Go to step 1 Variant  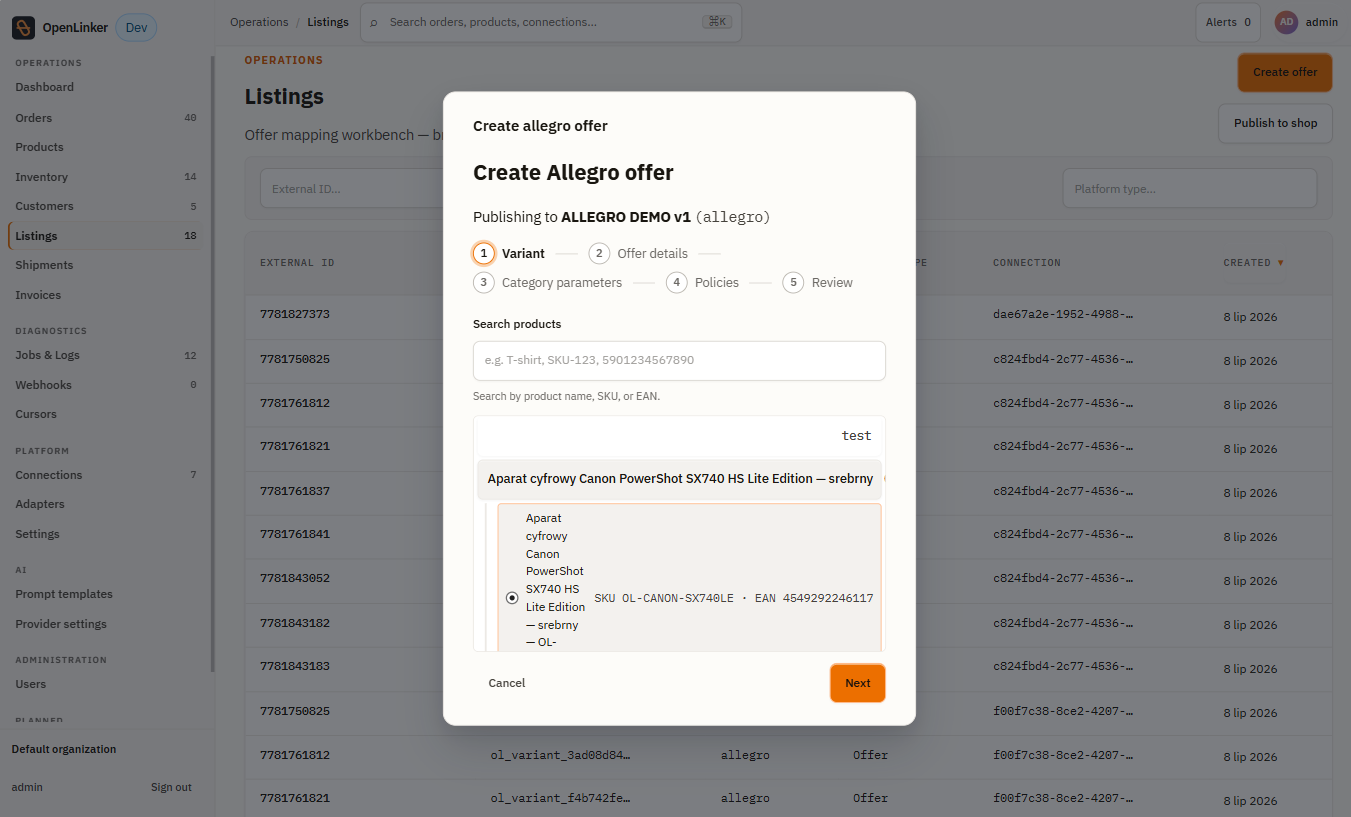pos(509,253)
